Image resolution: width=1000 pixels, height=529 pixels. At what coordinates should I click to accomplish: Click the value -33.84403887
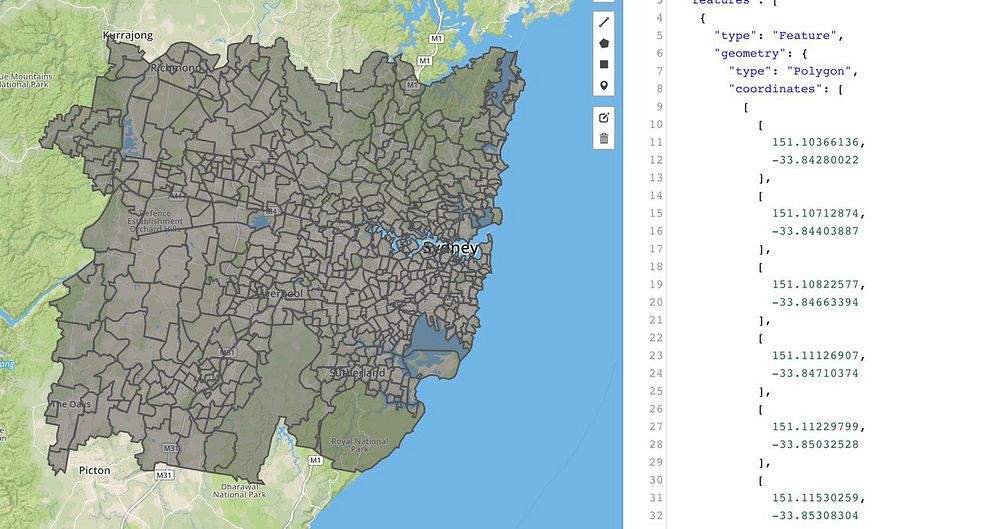click(x=816, y=231)
